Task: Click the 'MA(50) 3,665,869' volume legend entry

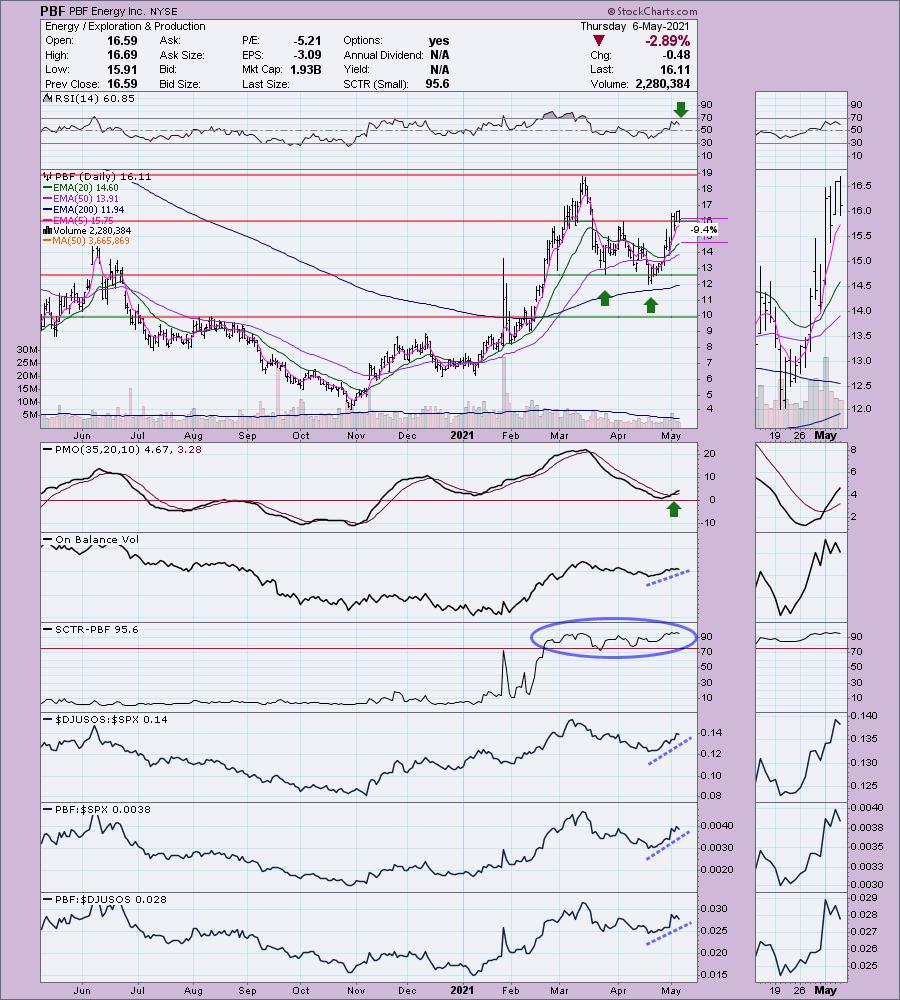Action: 91,240
